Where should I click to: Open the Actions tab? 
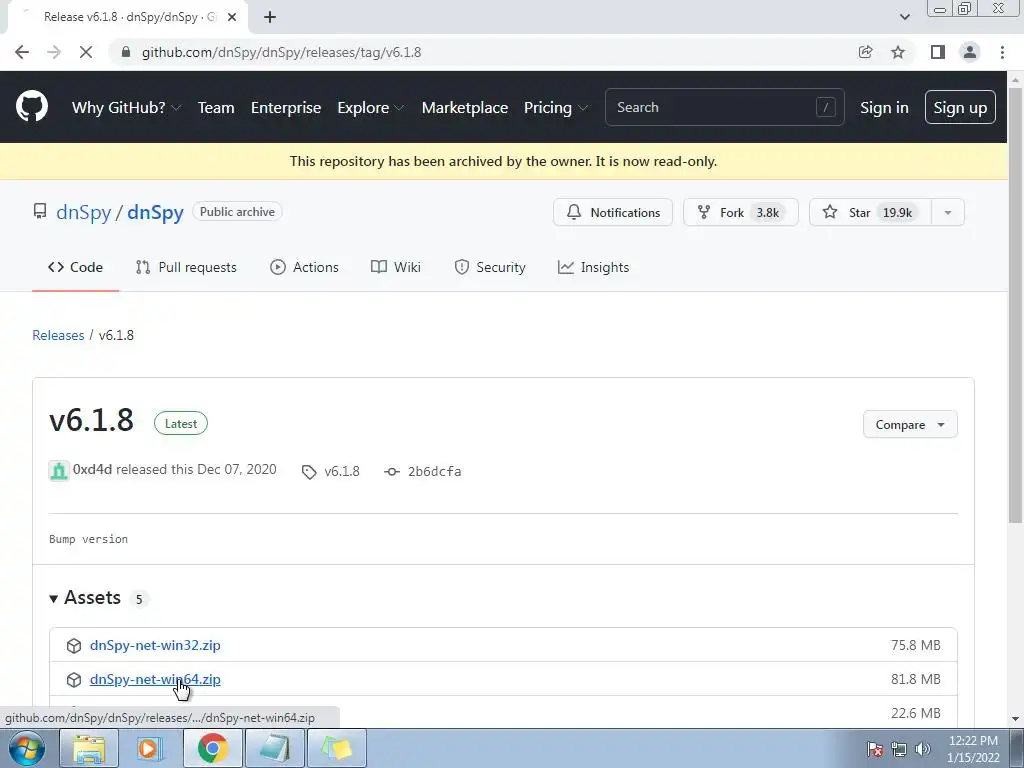coord(304,267)
